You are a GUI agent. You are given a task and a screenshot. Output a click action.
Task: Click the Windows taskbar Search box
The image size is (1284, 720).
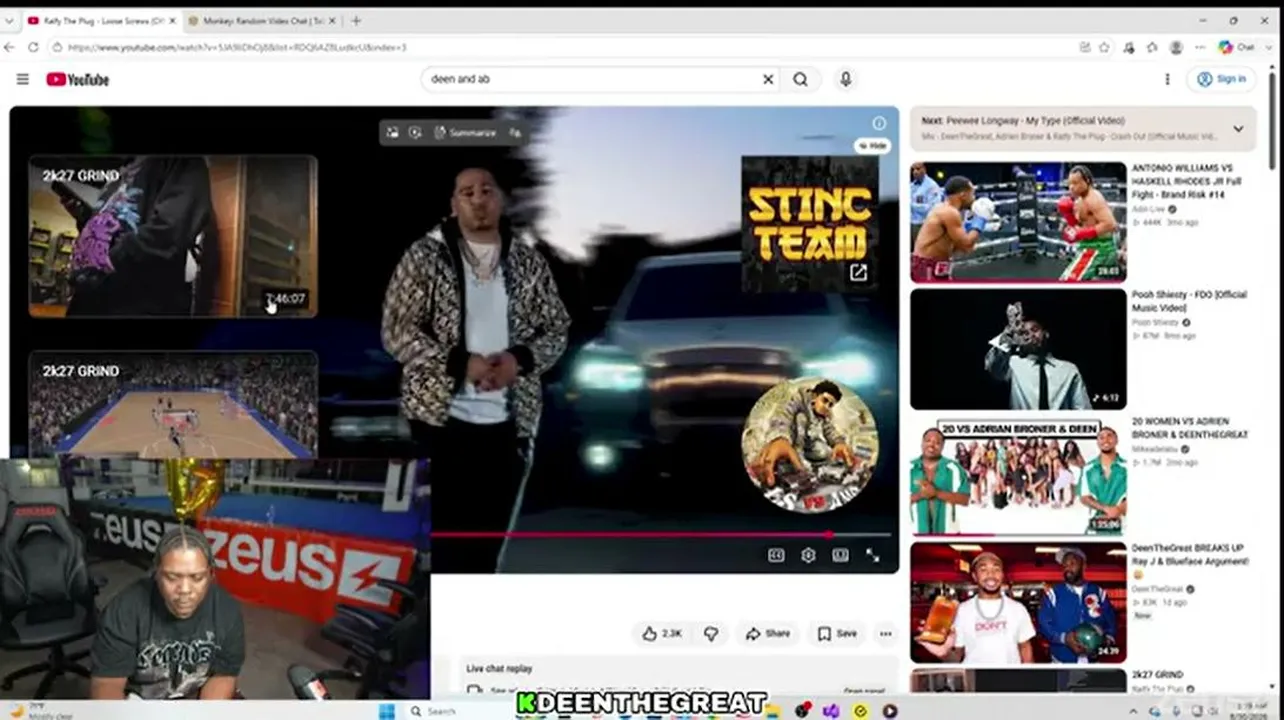click(x=459, y=711)
